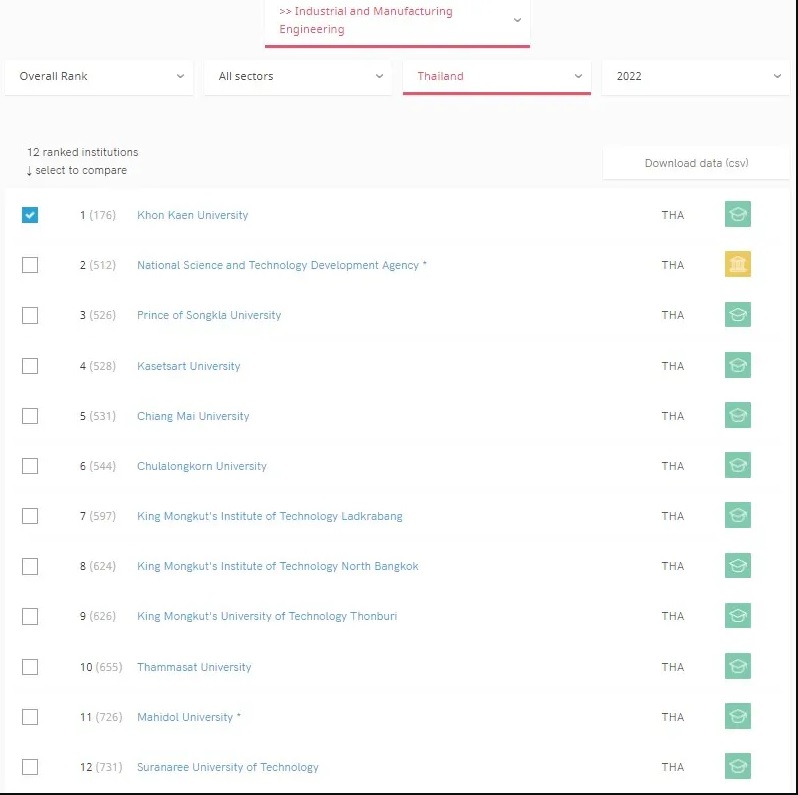Click the "select to compare" text
798x795 pixels.
(81, 170)
